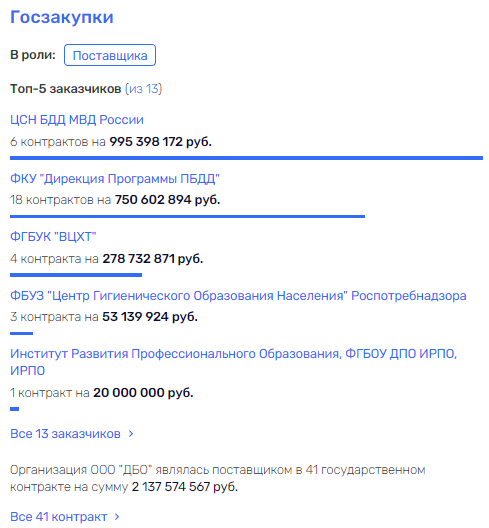Open ЦСН БДД МВД России customer link
The height and width of the screenshot is (528, 489).
tap(77, 120)
